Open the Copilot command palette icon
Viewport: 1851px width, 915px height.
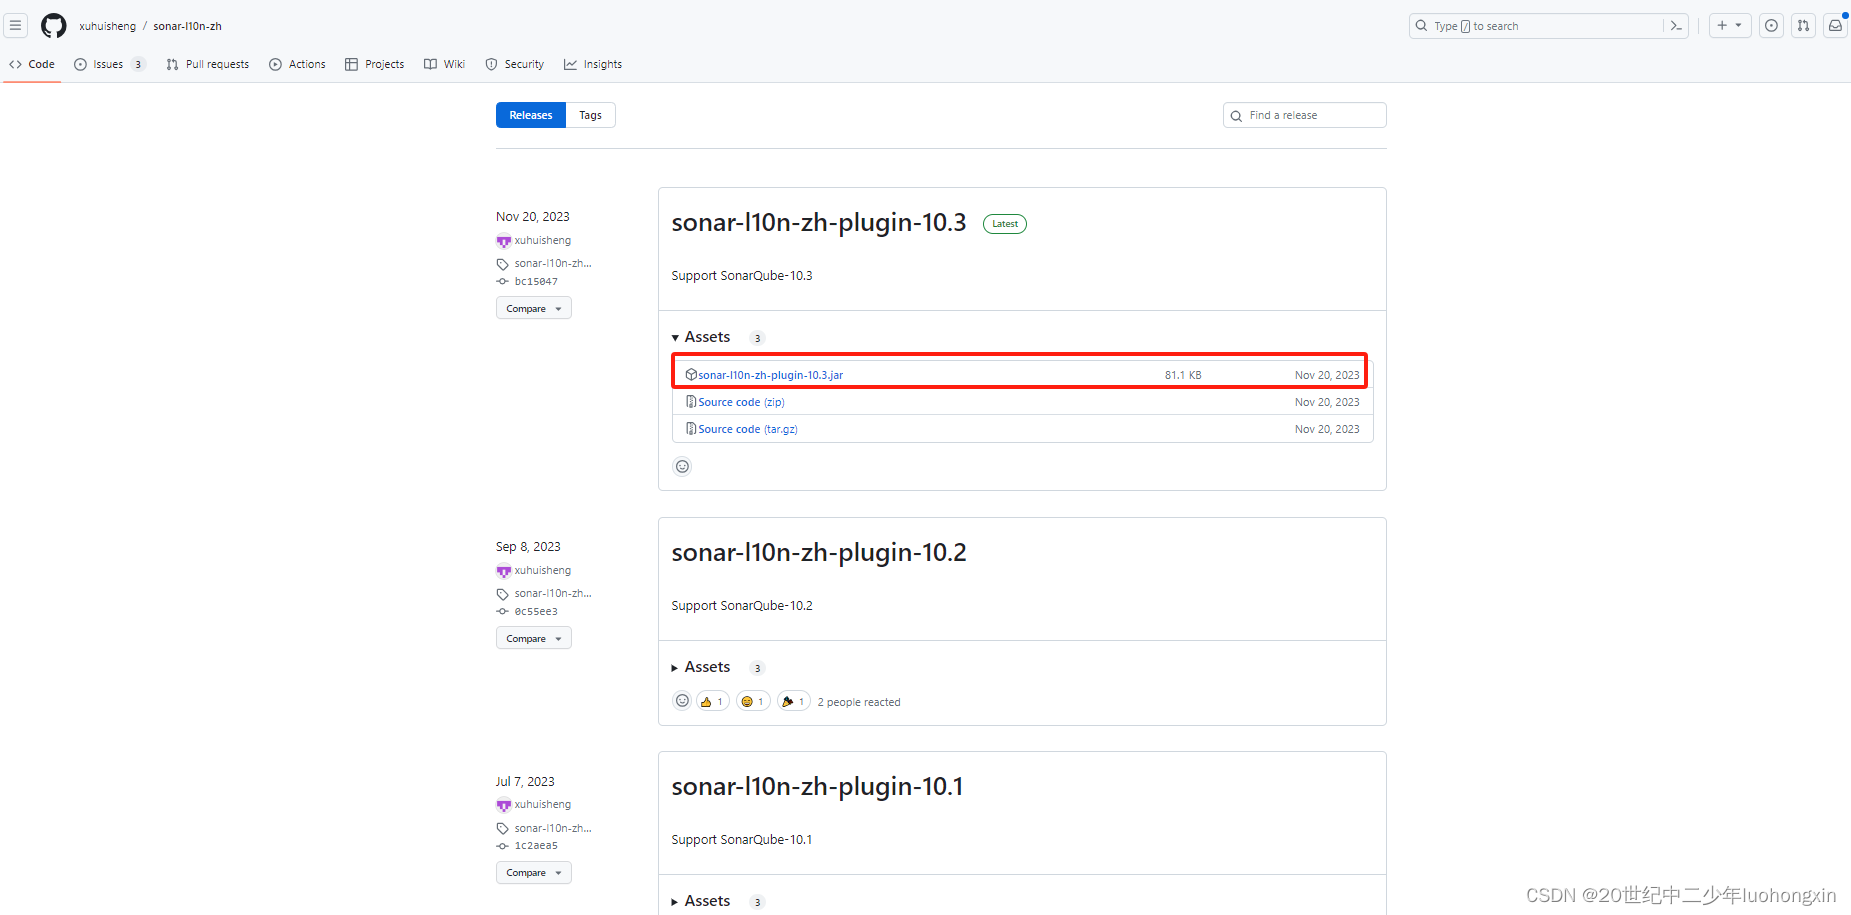click(x=1676, y=25)
